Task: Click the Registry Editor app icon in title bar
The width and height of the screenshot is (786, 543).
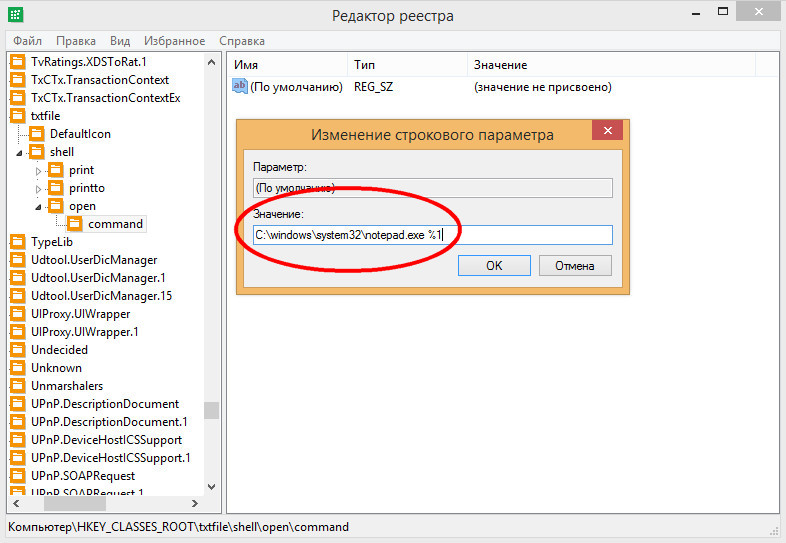Action: 15,15
